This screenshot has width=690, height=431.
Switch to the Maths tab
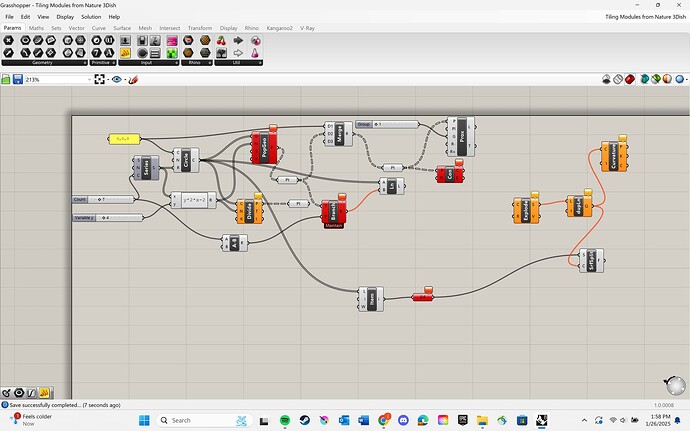click(x=37, y=28)
